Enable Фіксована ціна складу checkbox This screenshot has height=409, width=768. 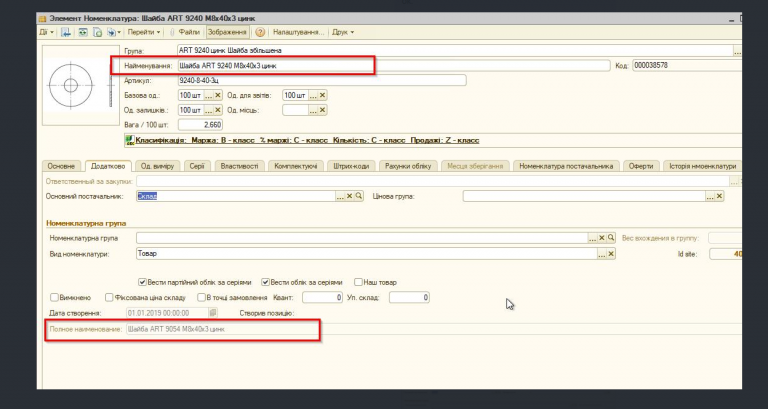point(109,297)
